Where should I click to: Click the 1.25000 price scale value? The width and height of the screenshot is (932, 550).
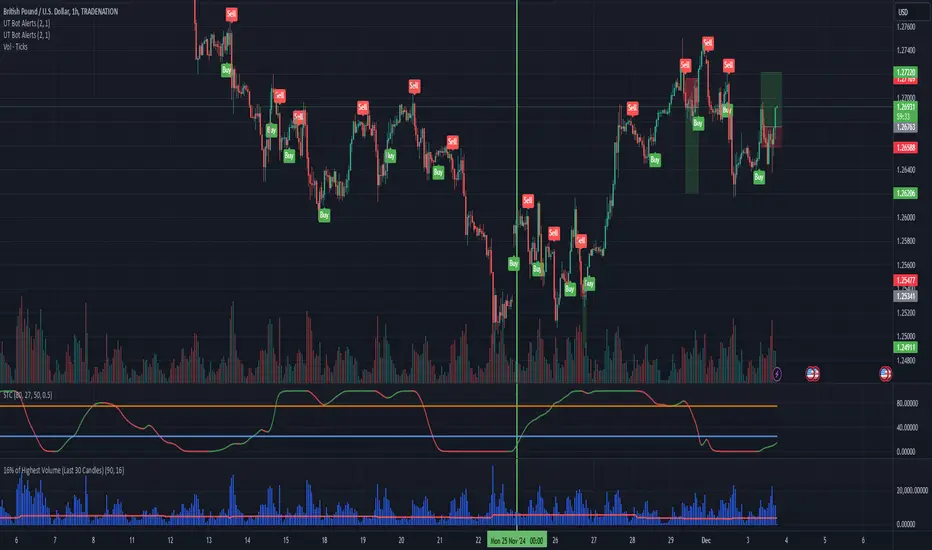[x=906, y=337]
